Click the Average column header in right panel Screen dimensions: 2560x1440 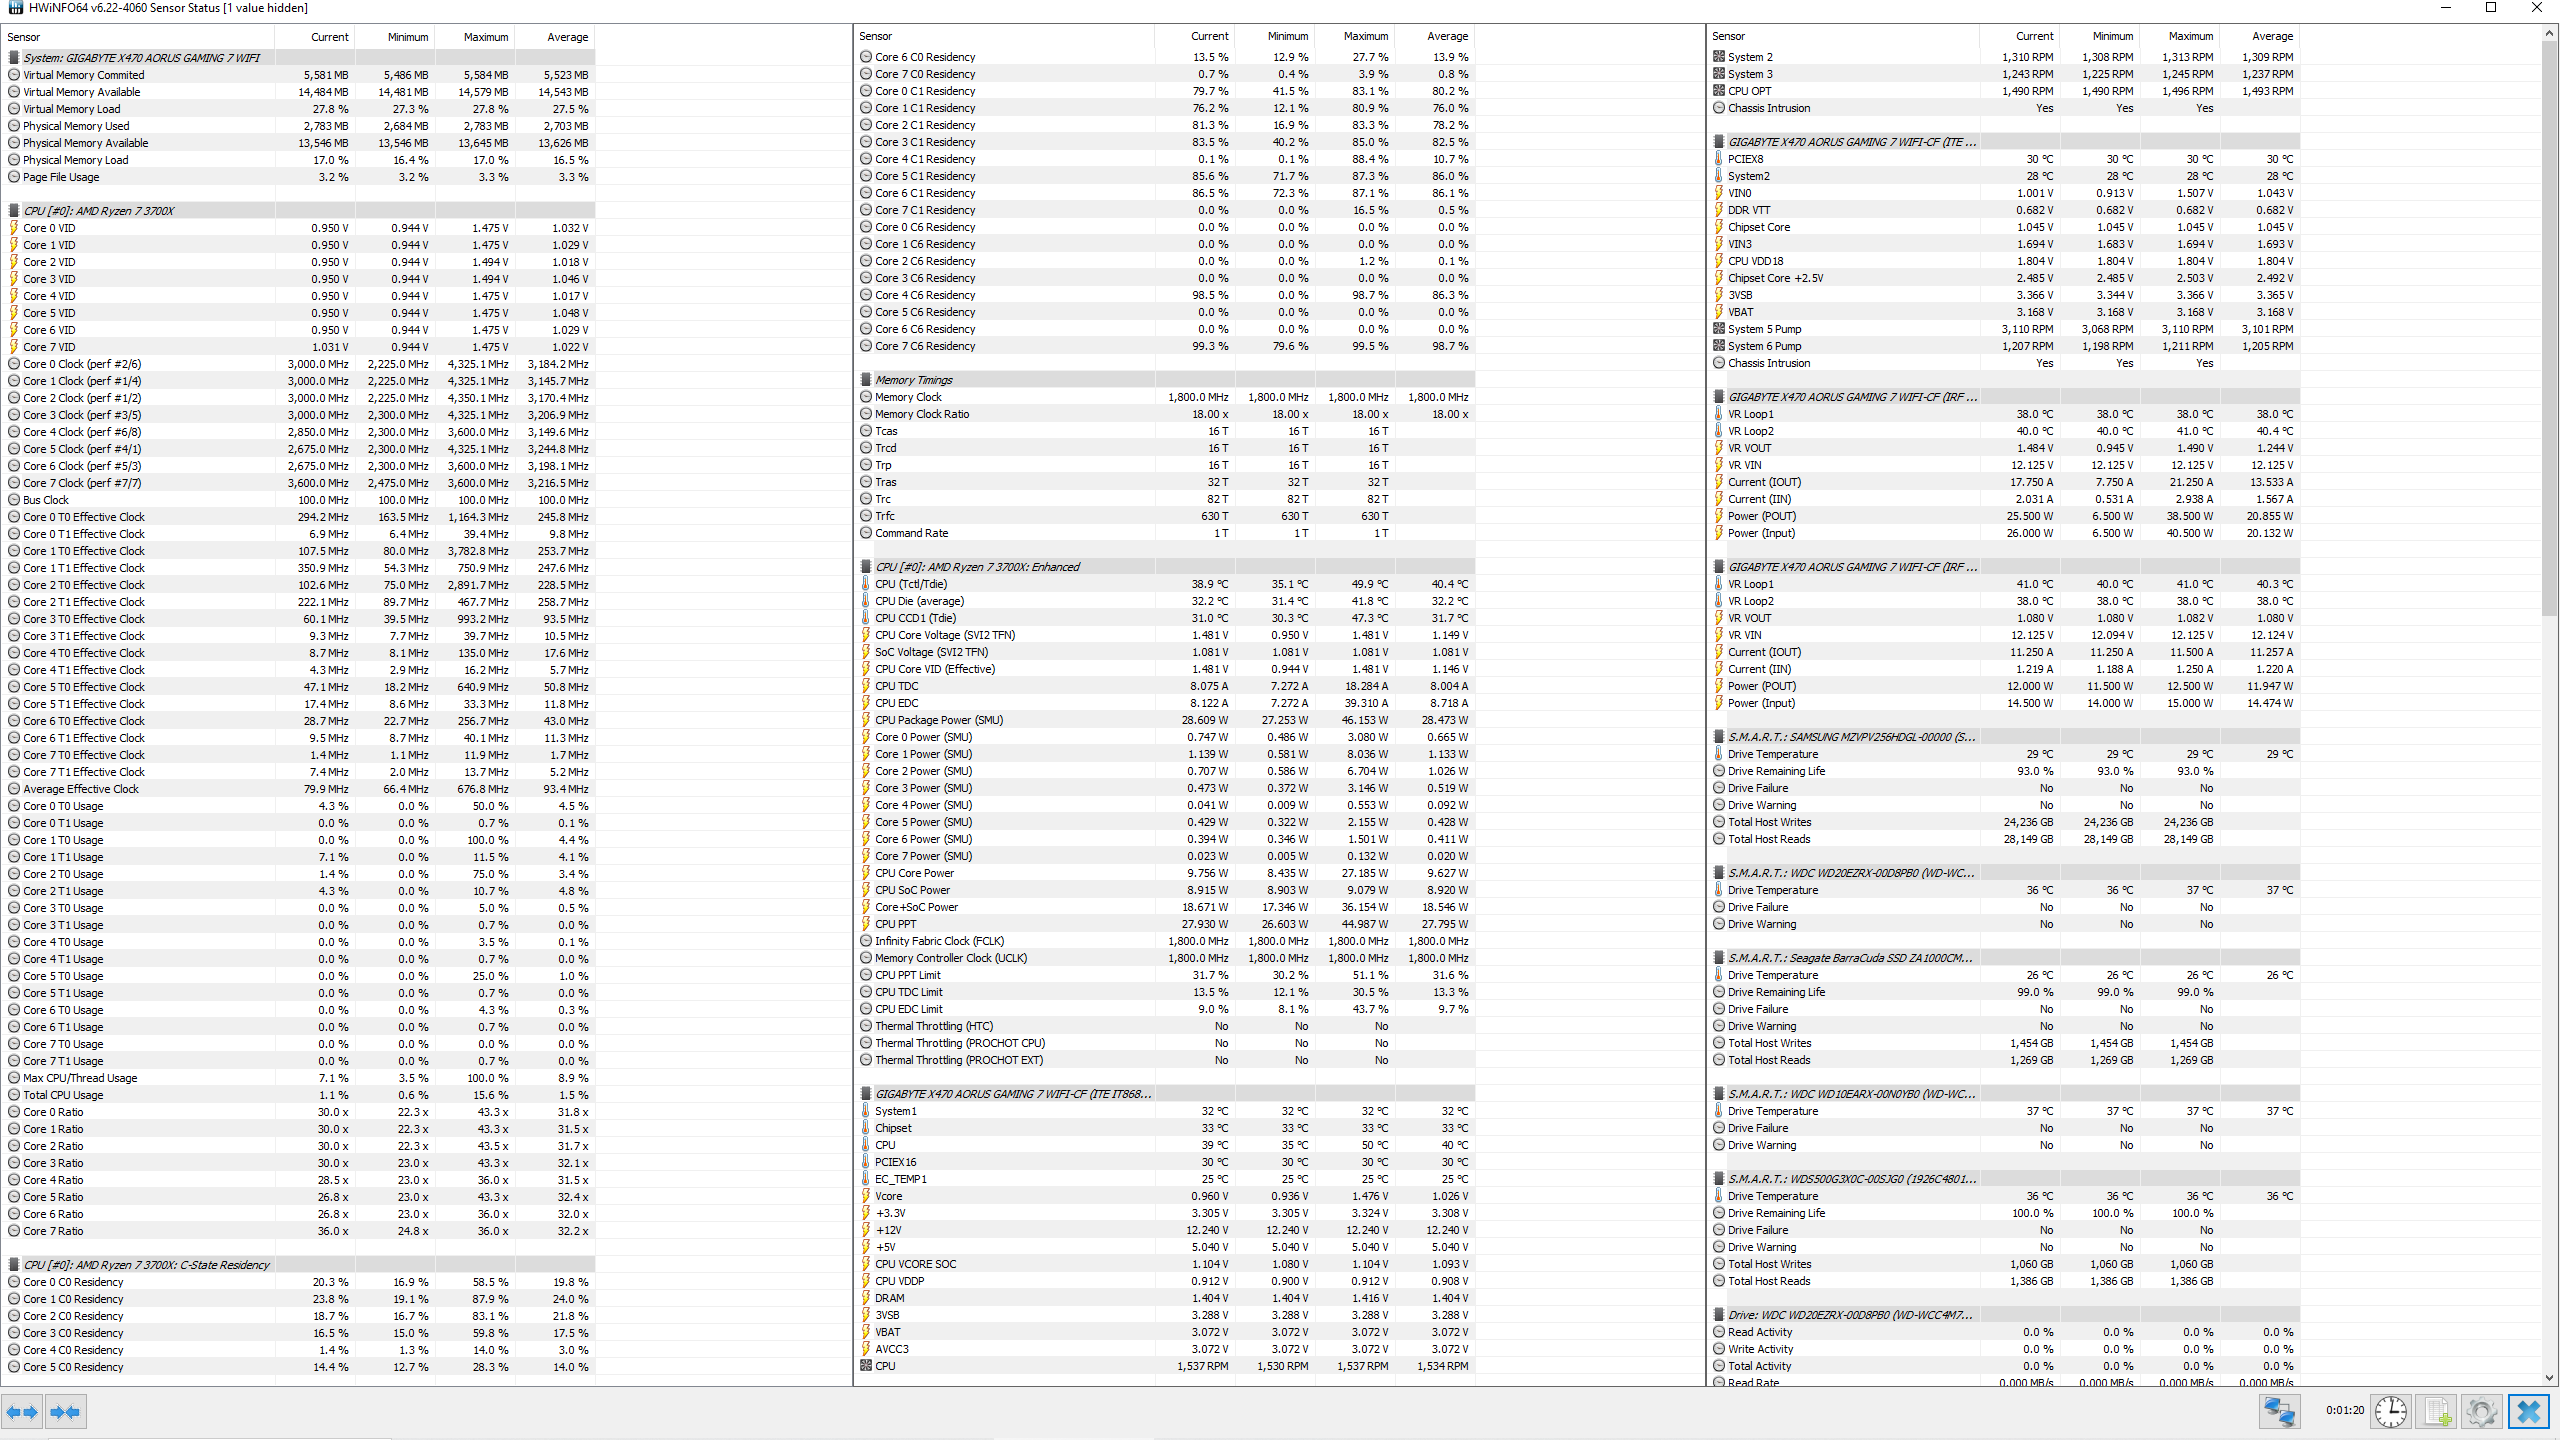point(2271,36)
